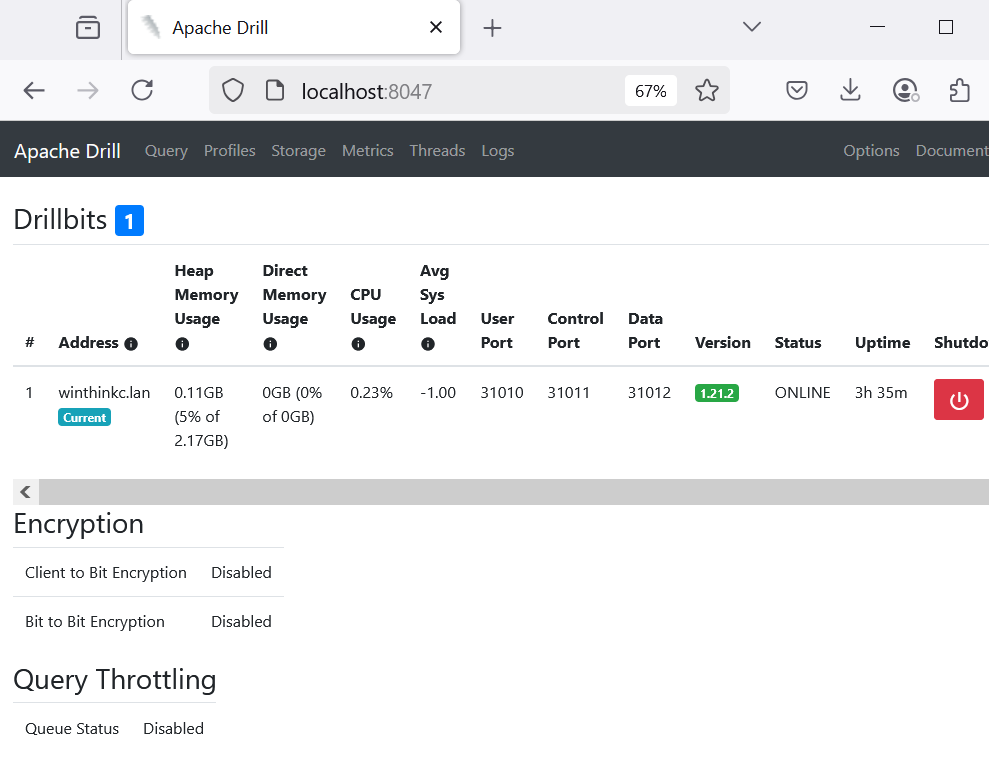Reload the Apache Drill page
The image size is (989, 778).
142,91
